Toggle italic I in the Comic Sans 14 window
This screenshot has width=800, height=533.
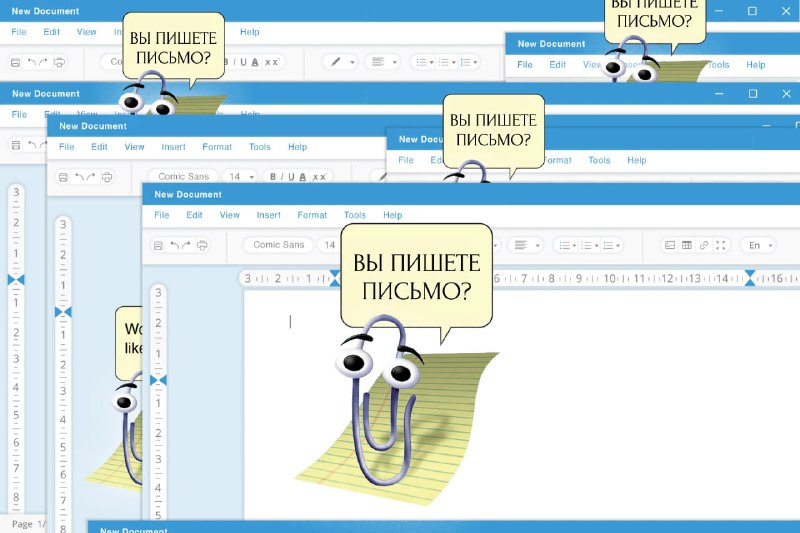tap(282, 177)
